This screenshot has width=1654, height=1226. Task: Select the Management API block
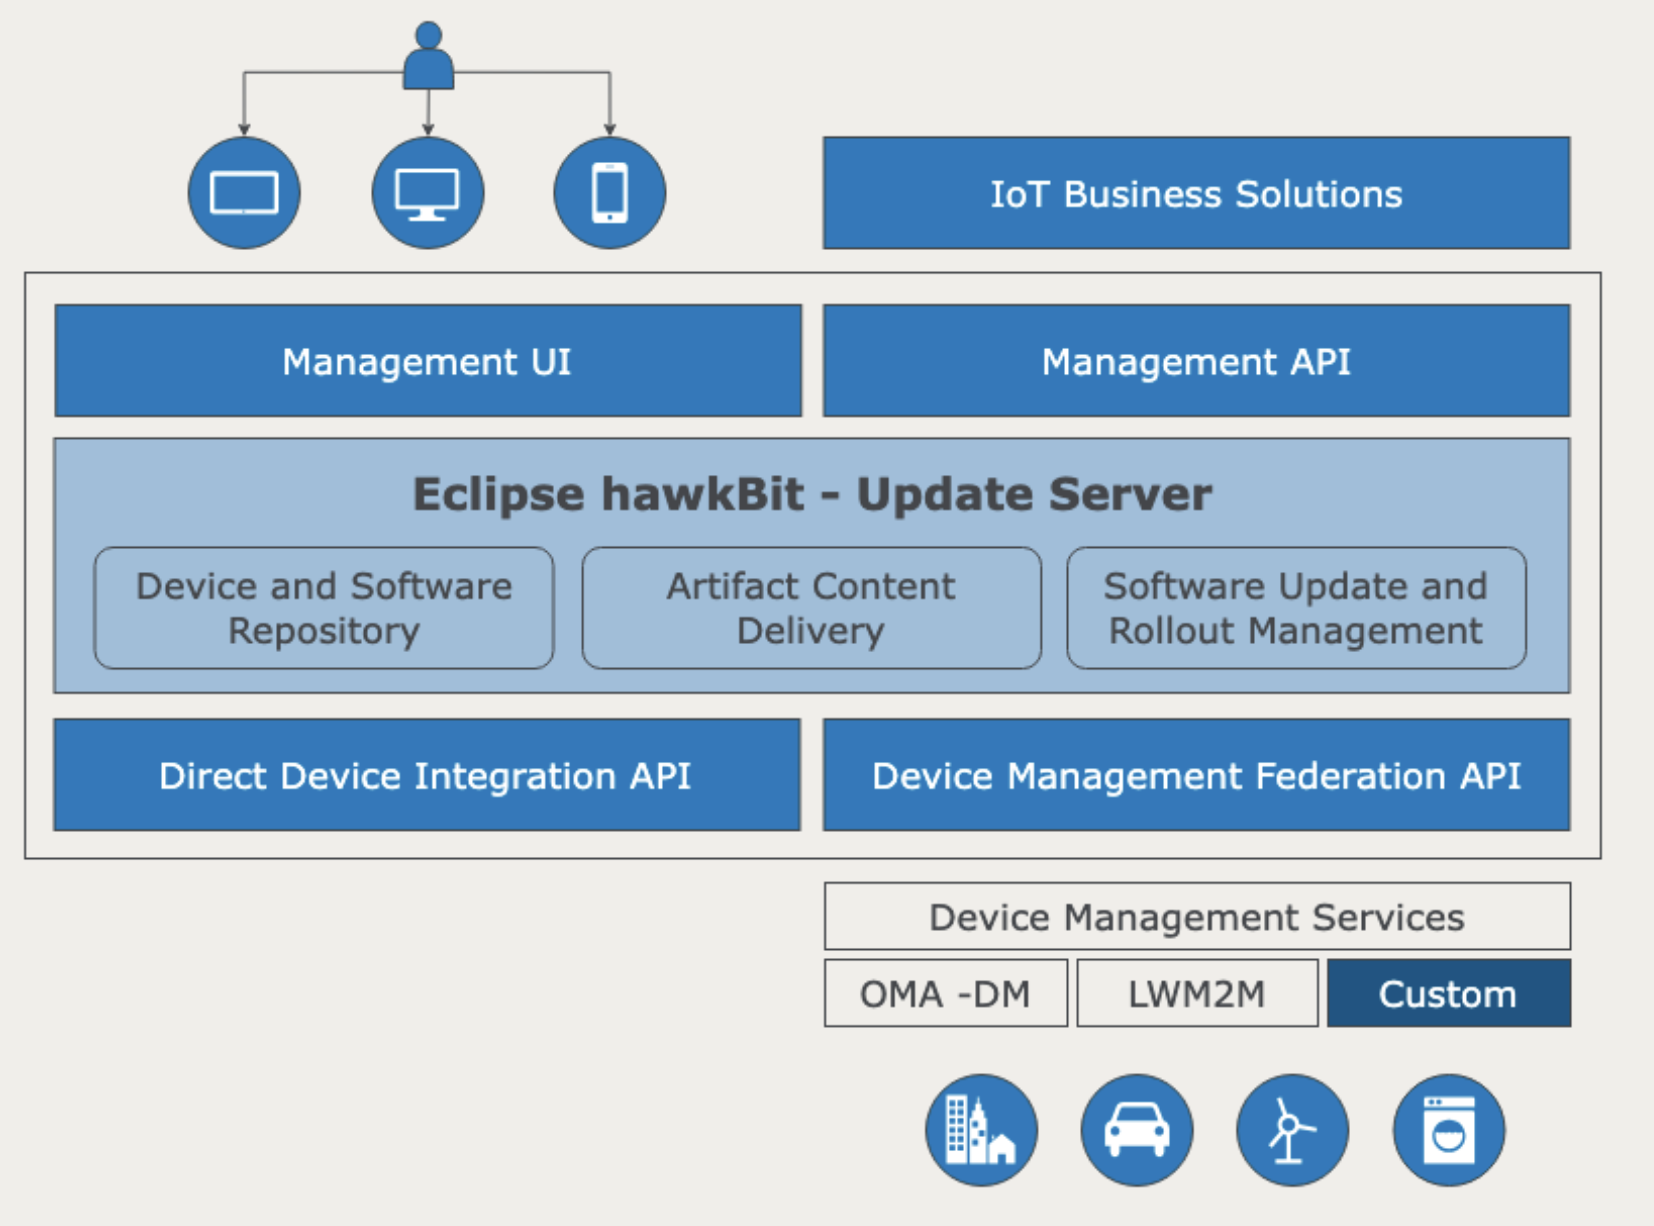pos(1196,361)
